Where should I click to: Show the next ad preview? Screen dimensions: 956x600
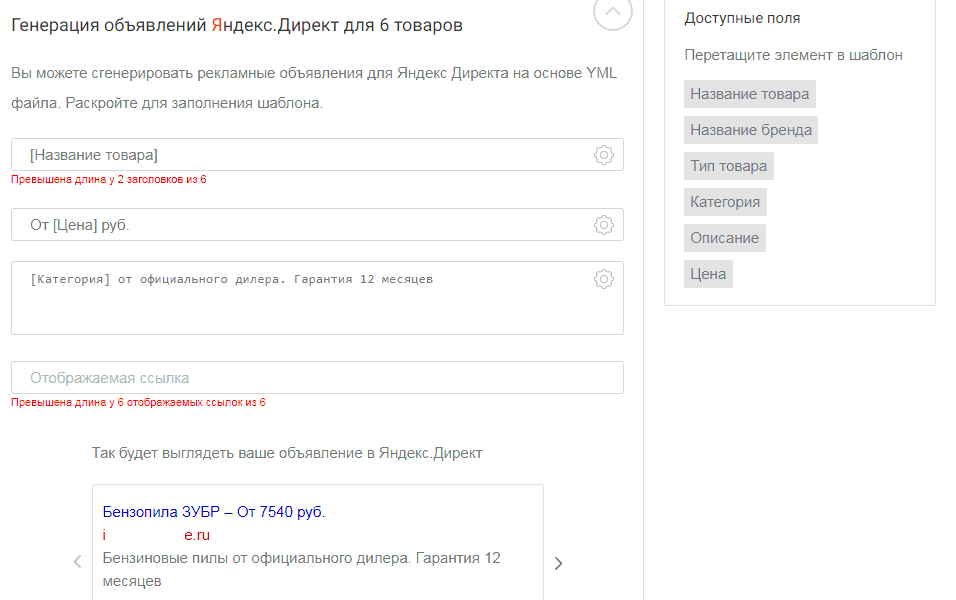pos(558,563)
